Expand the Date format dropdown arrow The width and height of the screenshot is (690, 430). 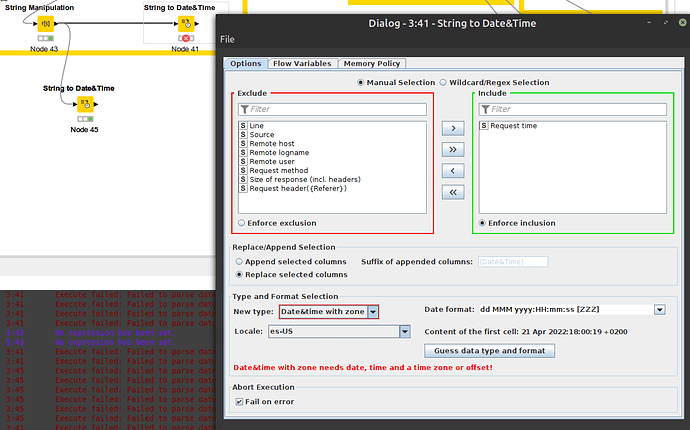tap(659, 310)
